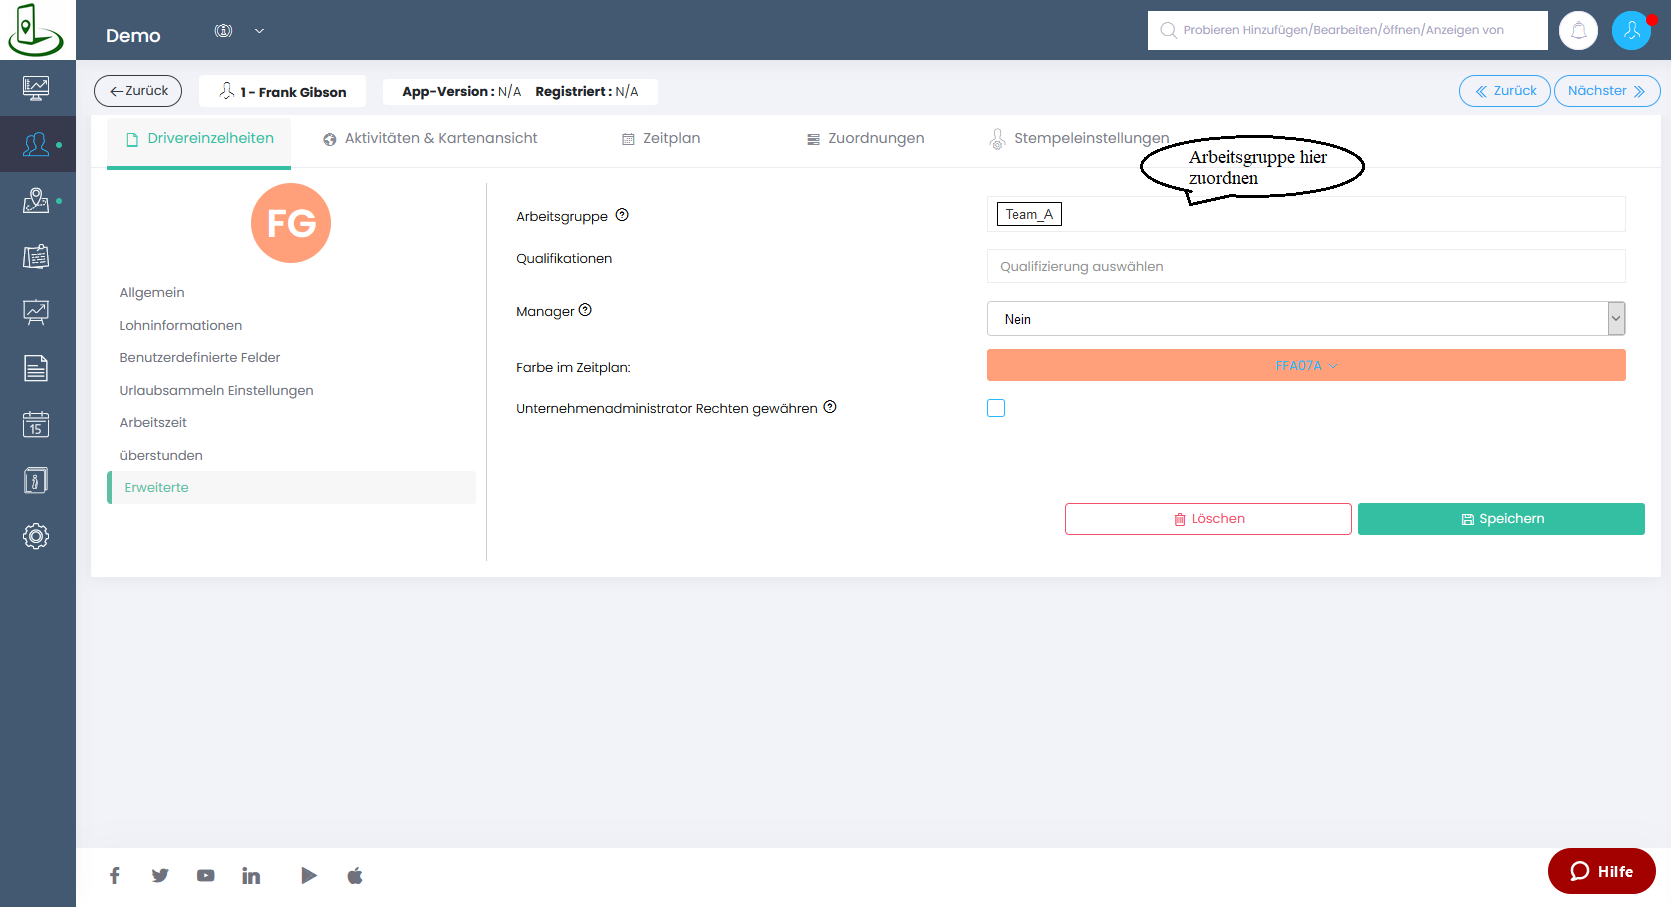
Task: Switch to Aktivitäten & Kartenansicht tab
Action: coord(430,139)
